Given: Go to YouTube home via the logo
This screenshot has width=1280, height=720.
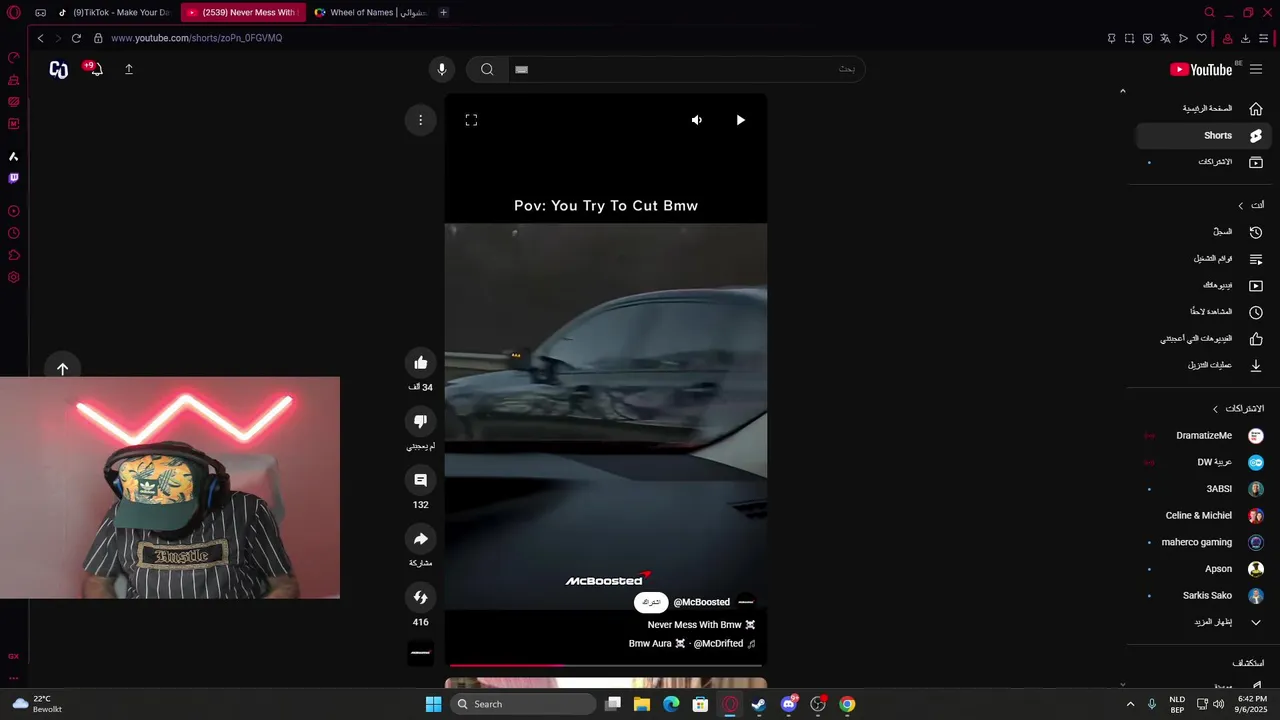Looking at the screenshot, I should pyautogui.click(x=1201, y=69).
